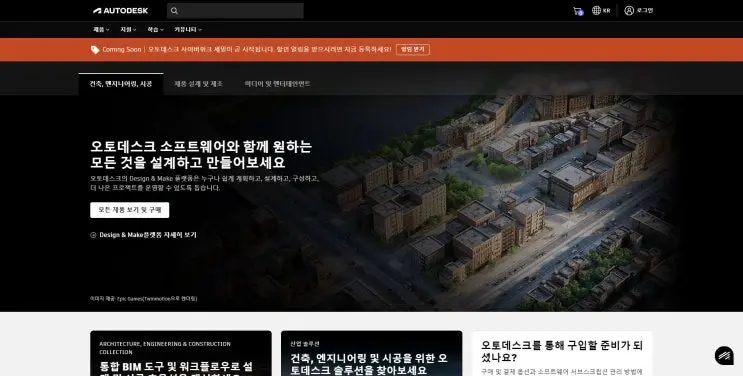Focus the header search field
The image size is (743, 376).
coord(235,10)
